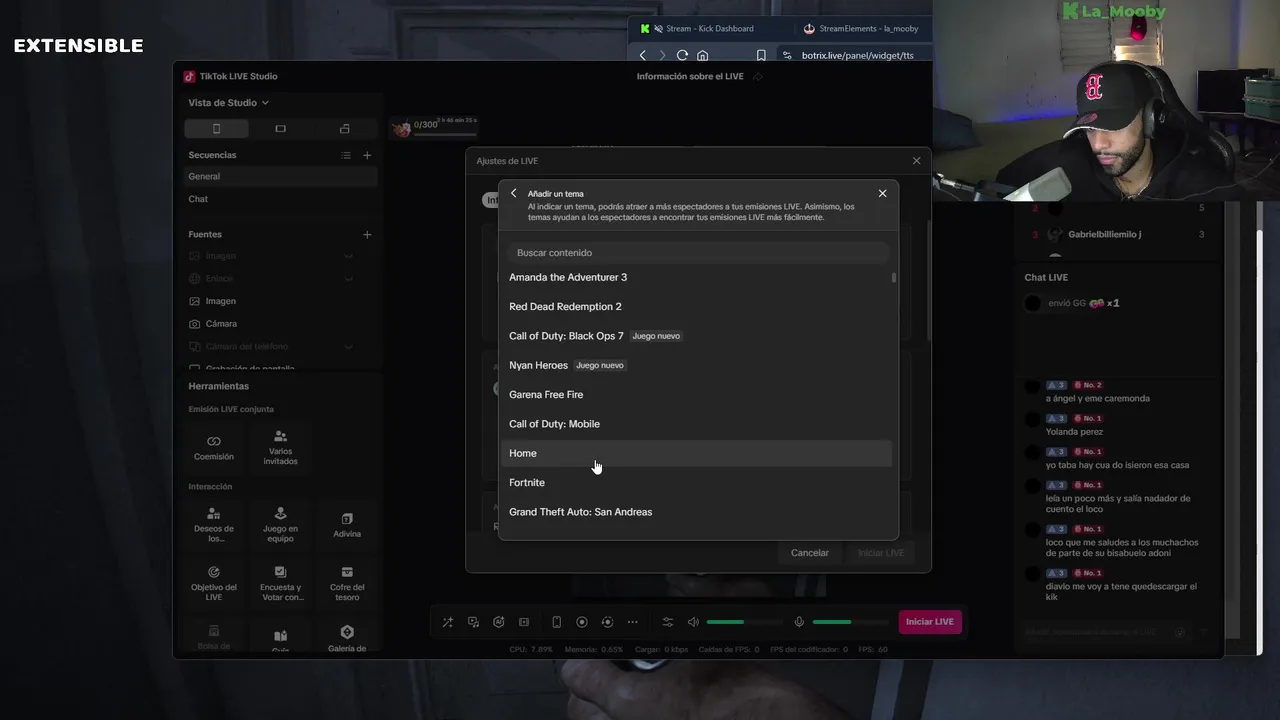Click the dashed circle replay icon in bottom toolbar
Screen dimensions: 1280x720
[x=607, y=622]
